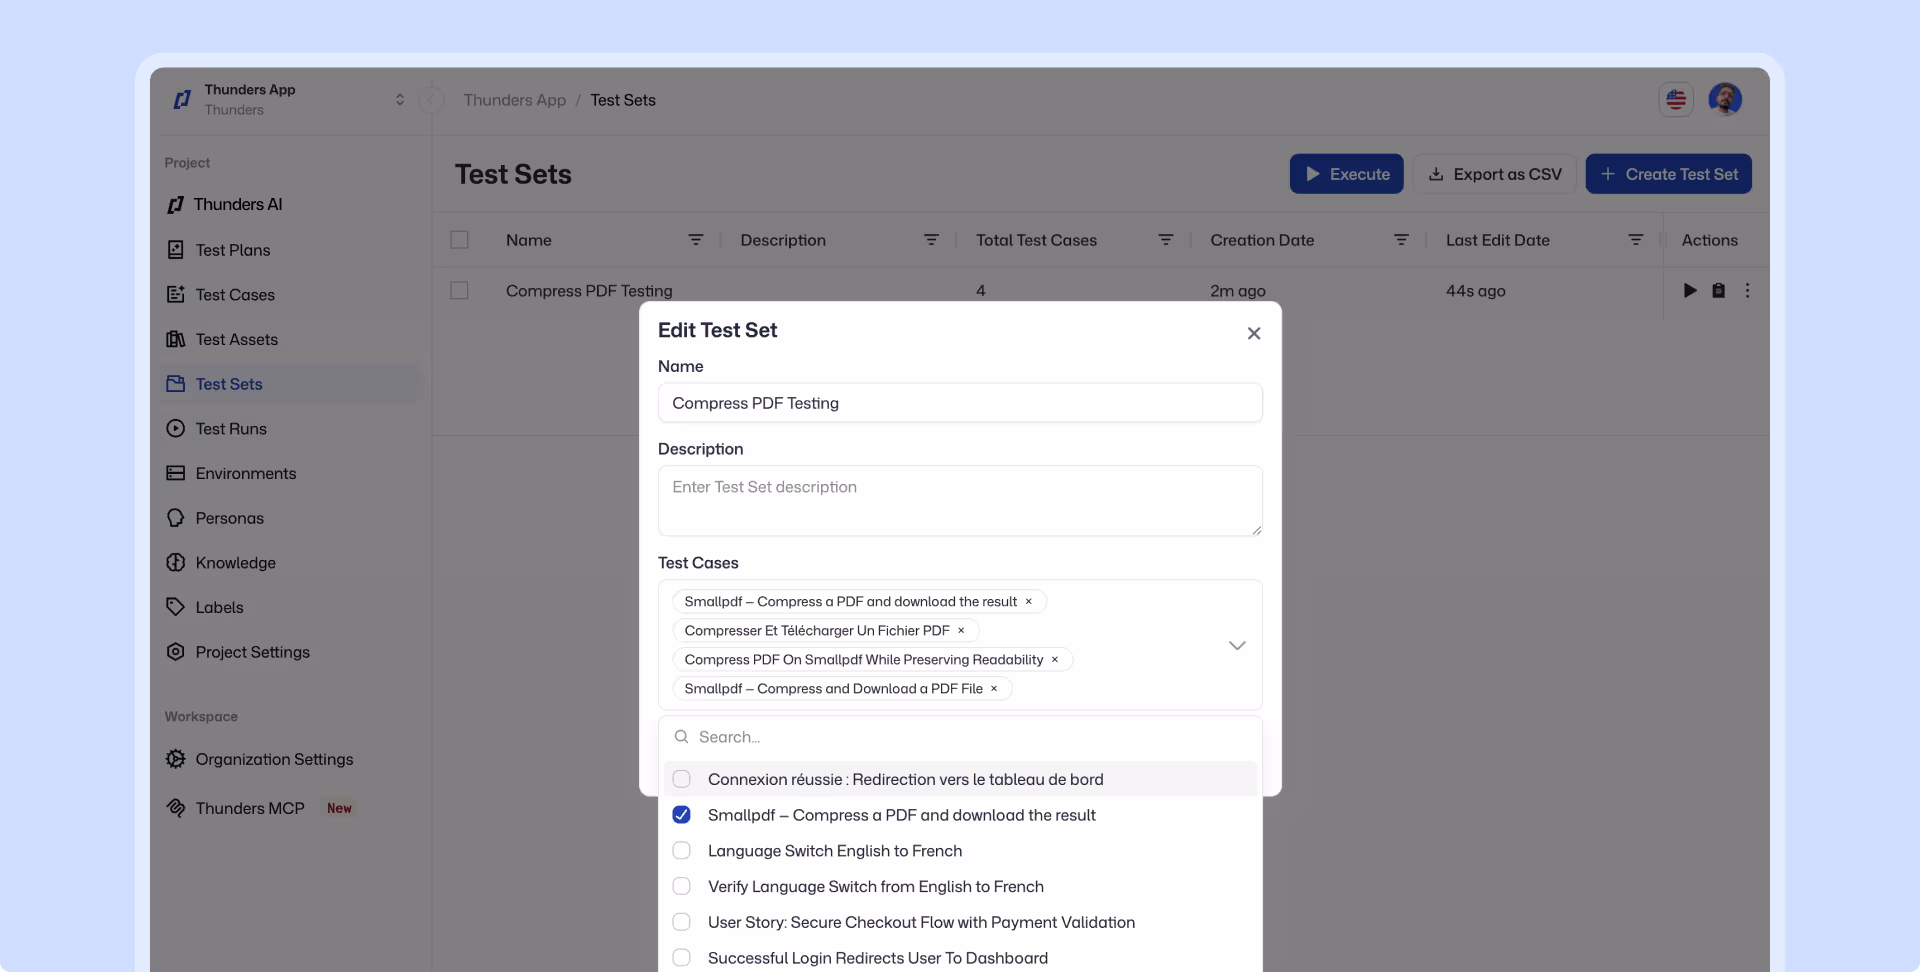The image size is (1920, 972).
Task: Click the Thunders MCP New badge
Action: coord(339,808)
